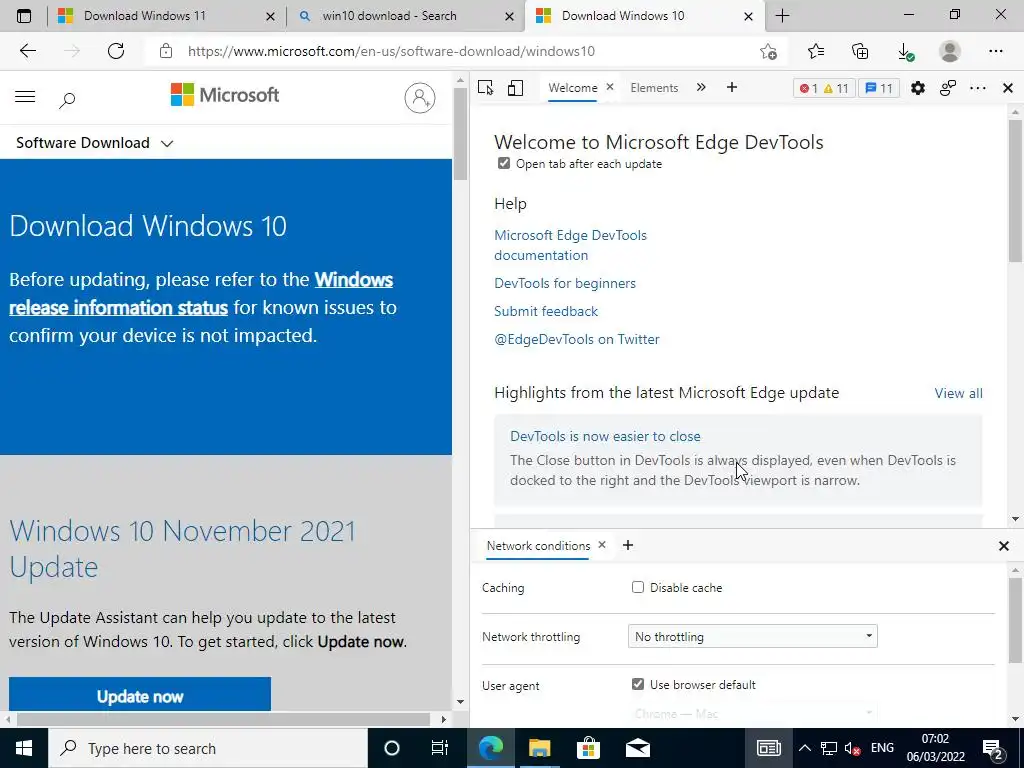Open a new browser tab
This screenshot has width=1024, height=768.
click(x=782, y=16)
